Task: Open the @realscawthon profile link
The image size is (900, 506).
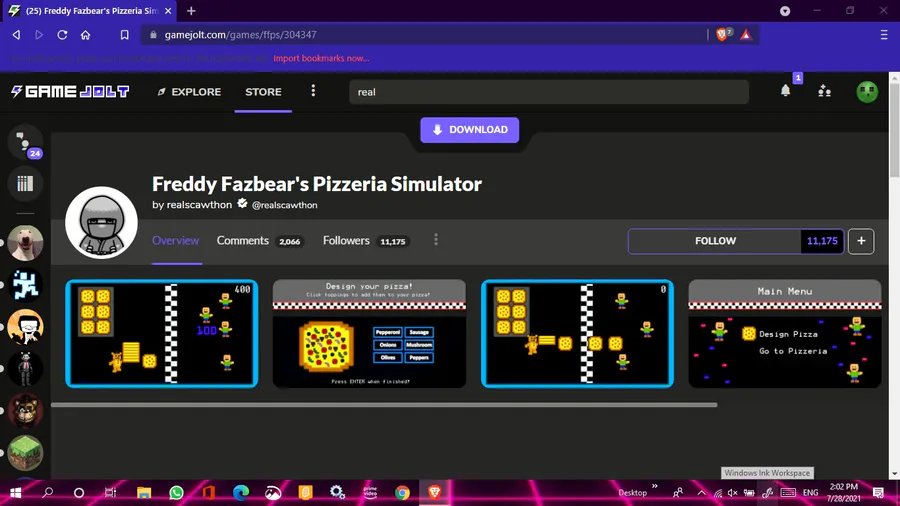Action: point(285,205)
